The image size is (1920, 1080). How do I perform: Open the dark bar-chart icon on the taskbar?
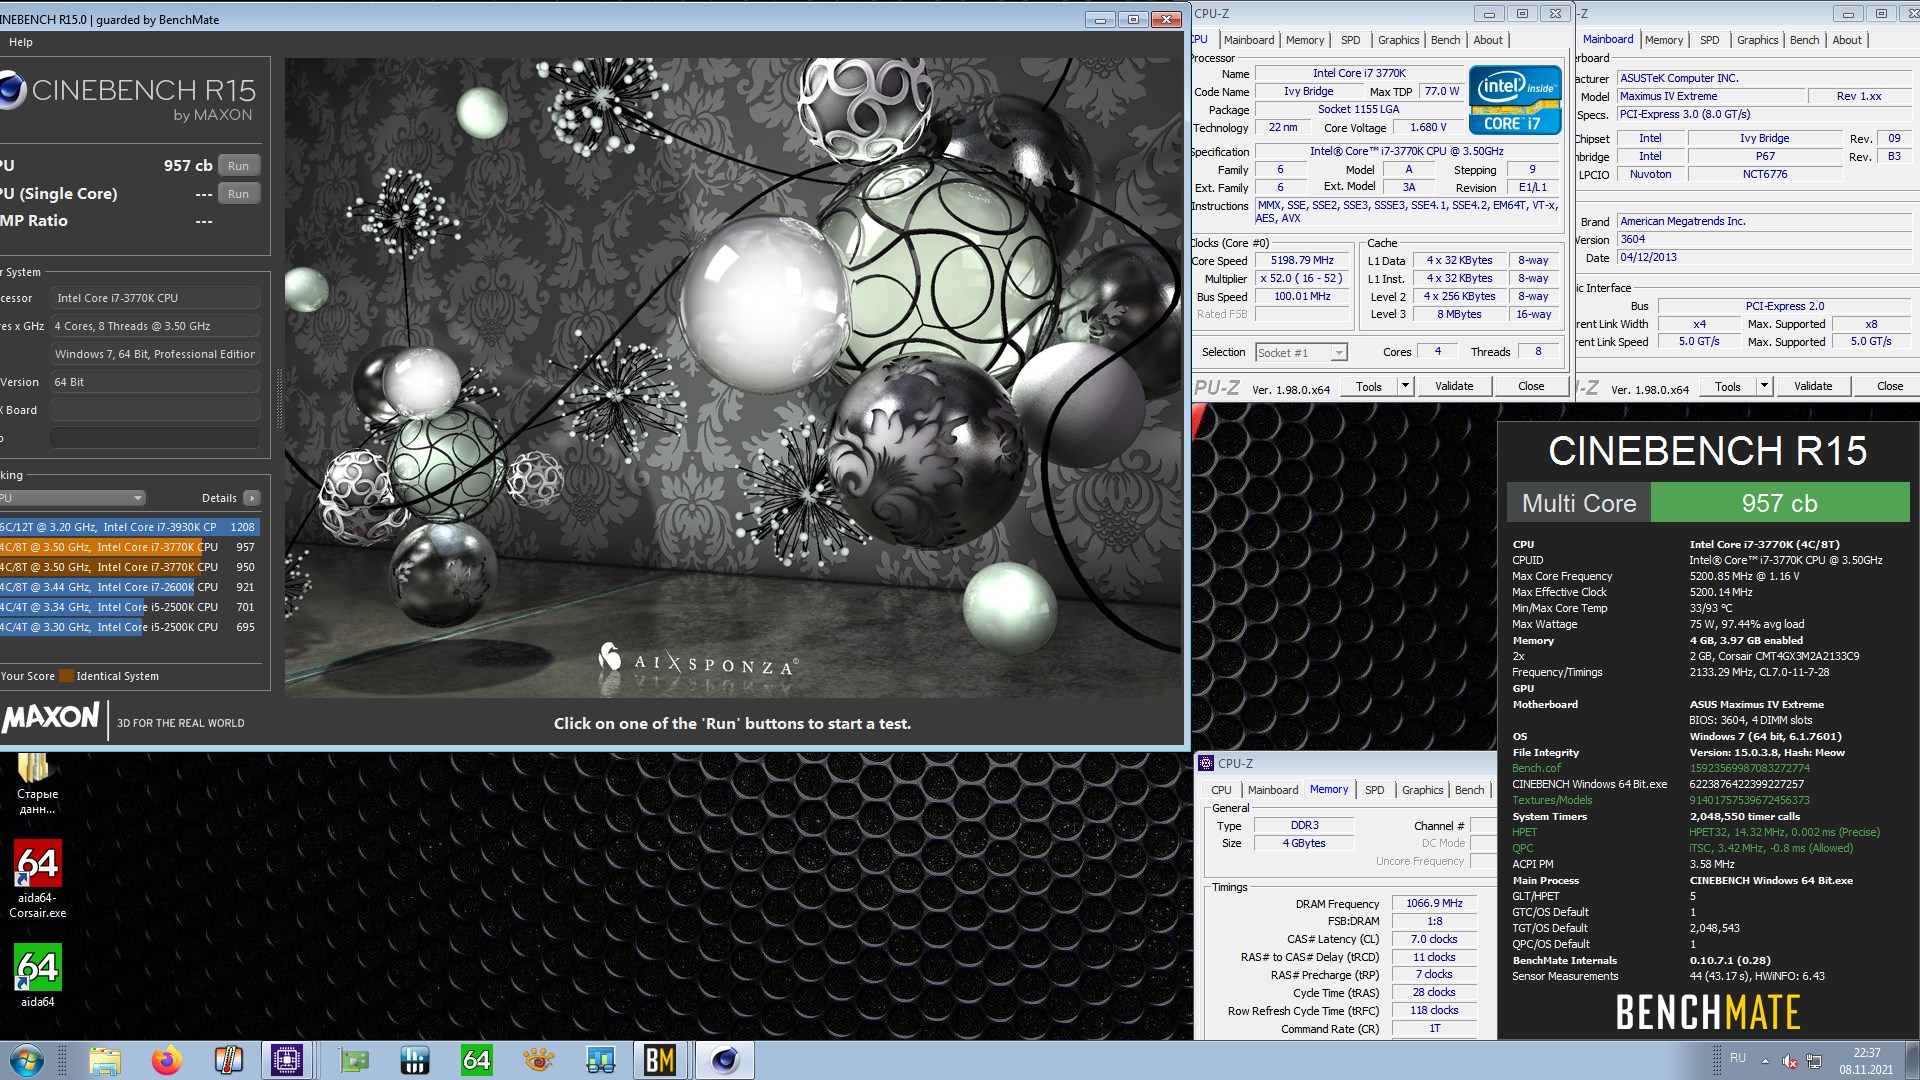tap(415, 1060)
